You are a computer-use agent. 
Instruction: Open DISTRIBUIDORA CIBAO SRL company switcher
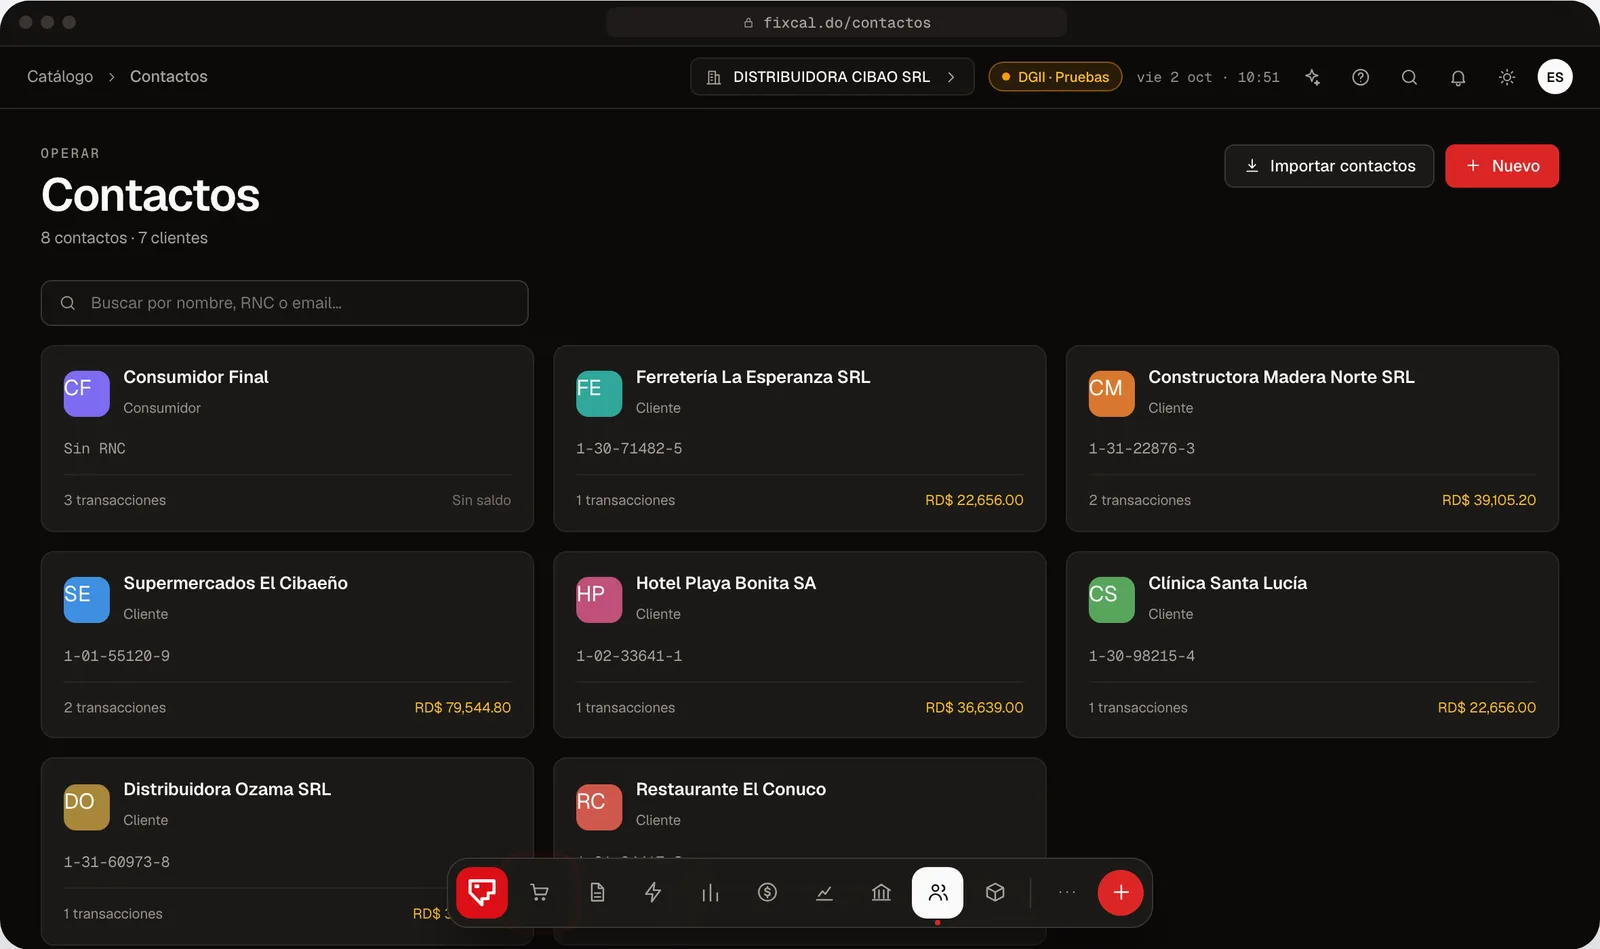(x=832, y=77)
